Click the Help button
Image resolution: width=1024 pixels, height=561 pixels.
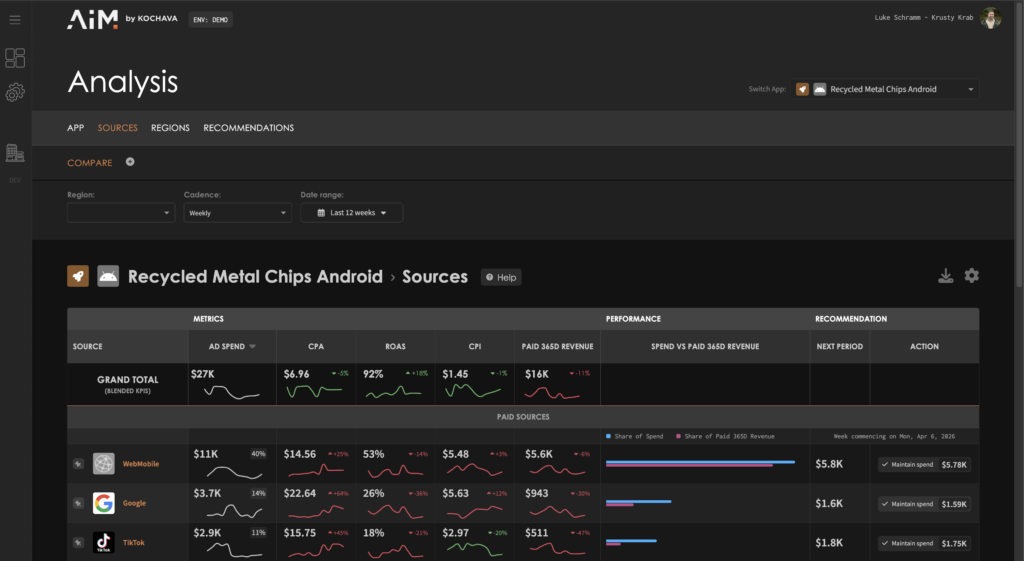coord(501,277)
